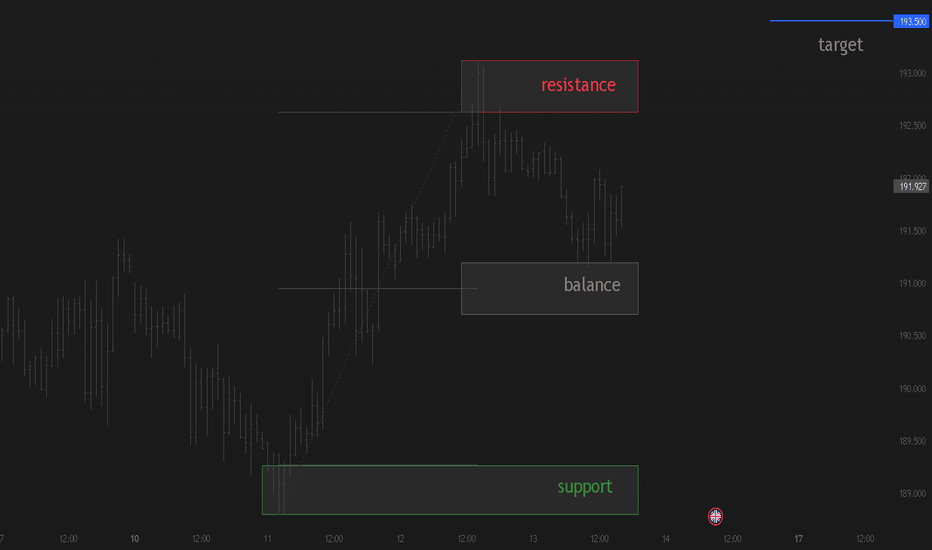Click the 'support' text label
The width and height of the screenshot is (932, 550).
(x=585, y=487)
